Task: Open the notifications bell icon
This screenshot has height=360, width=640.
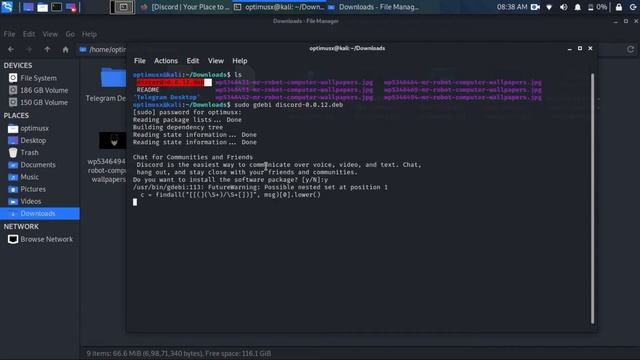Action: [578, 7]
